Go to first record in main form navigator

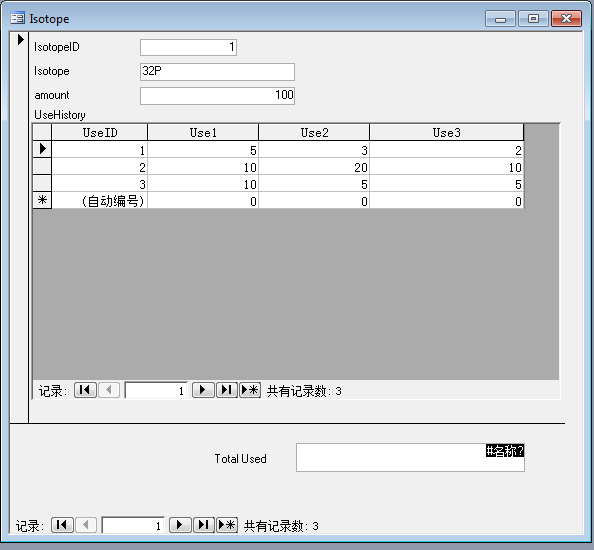tap(62, 525)
